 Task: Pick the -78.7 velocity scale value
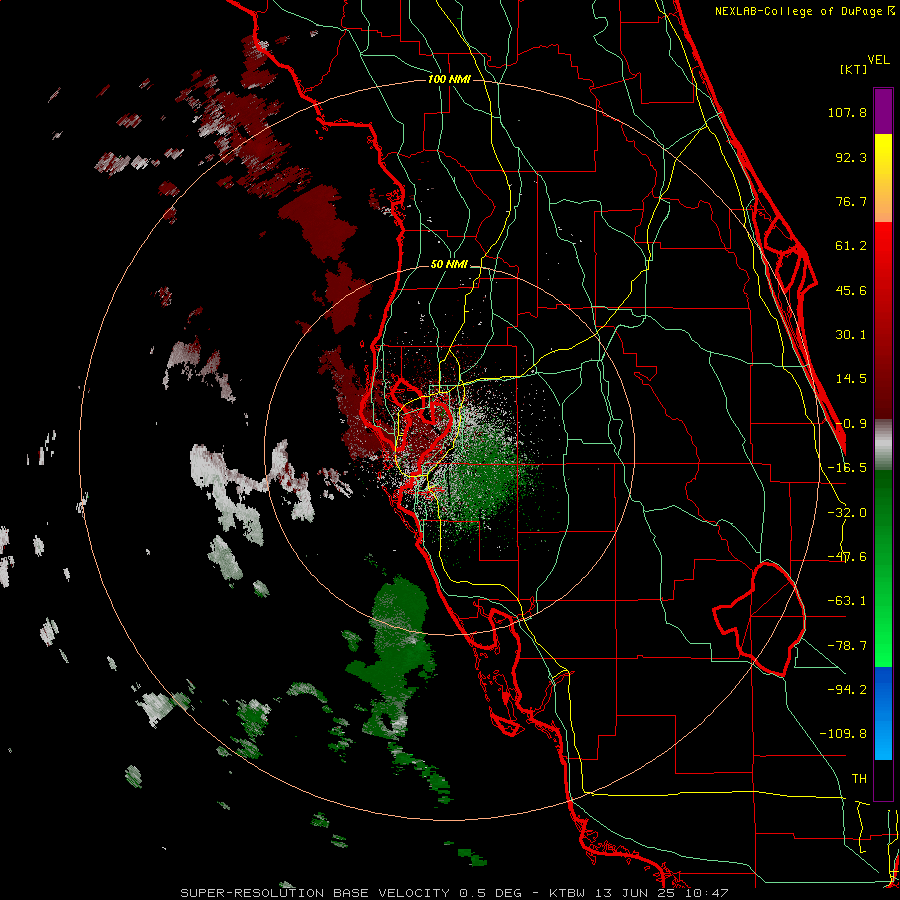point(847,646)
